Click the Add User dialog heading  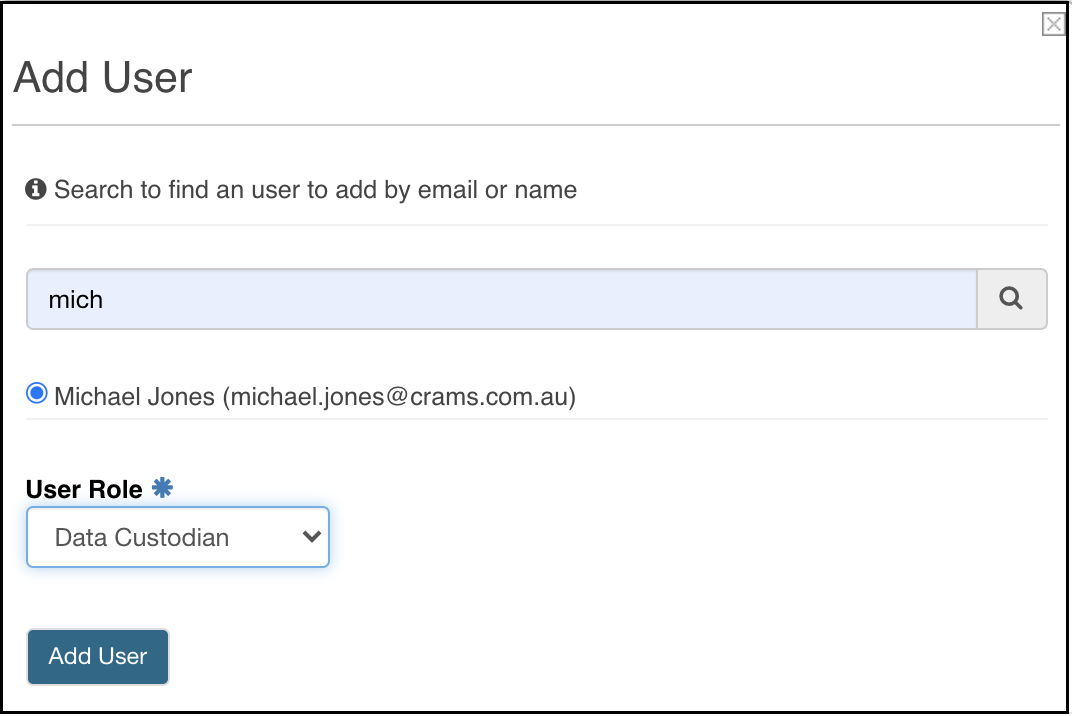point(103,77)
